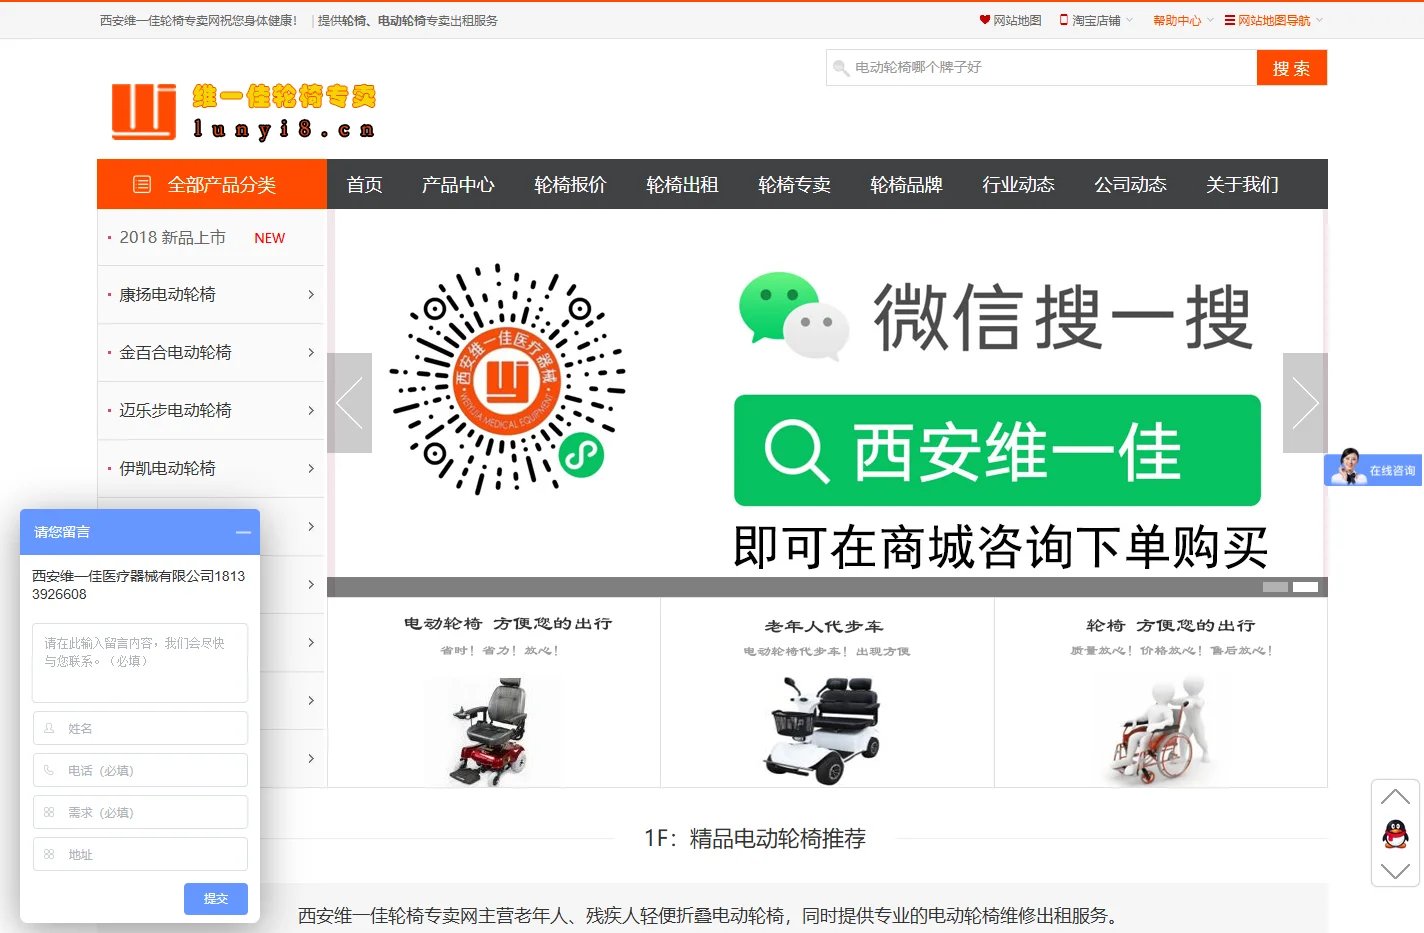This screenshot has height=933, width=1424.
Task: Click the scroll-down arrow in side widget
Action: 1395,871
